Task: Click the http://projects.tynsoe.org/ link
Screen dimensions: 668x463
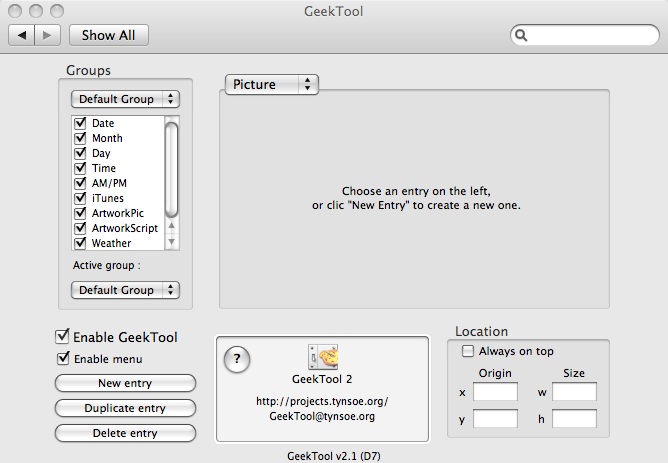Action: tap(322, 401)
